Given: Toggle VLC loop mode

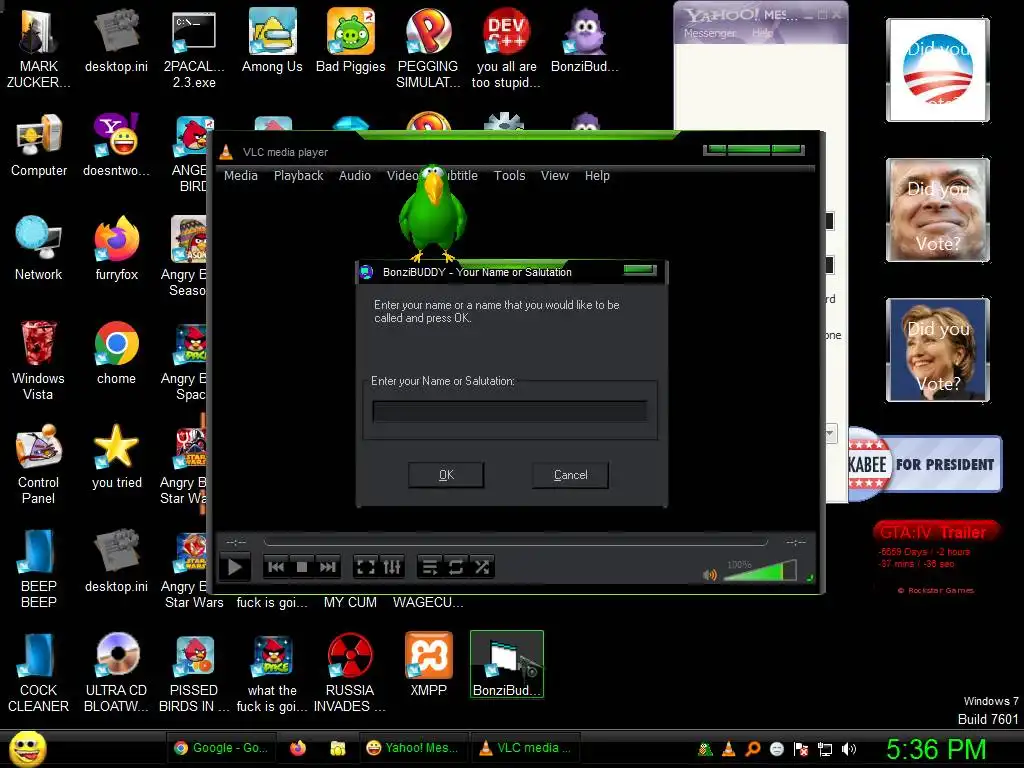Looking at the screenshot, I should [456, 567].
